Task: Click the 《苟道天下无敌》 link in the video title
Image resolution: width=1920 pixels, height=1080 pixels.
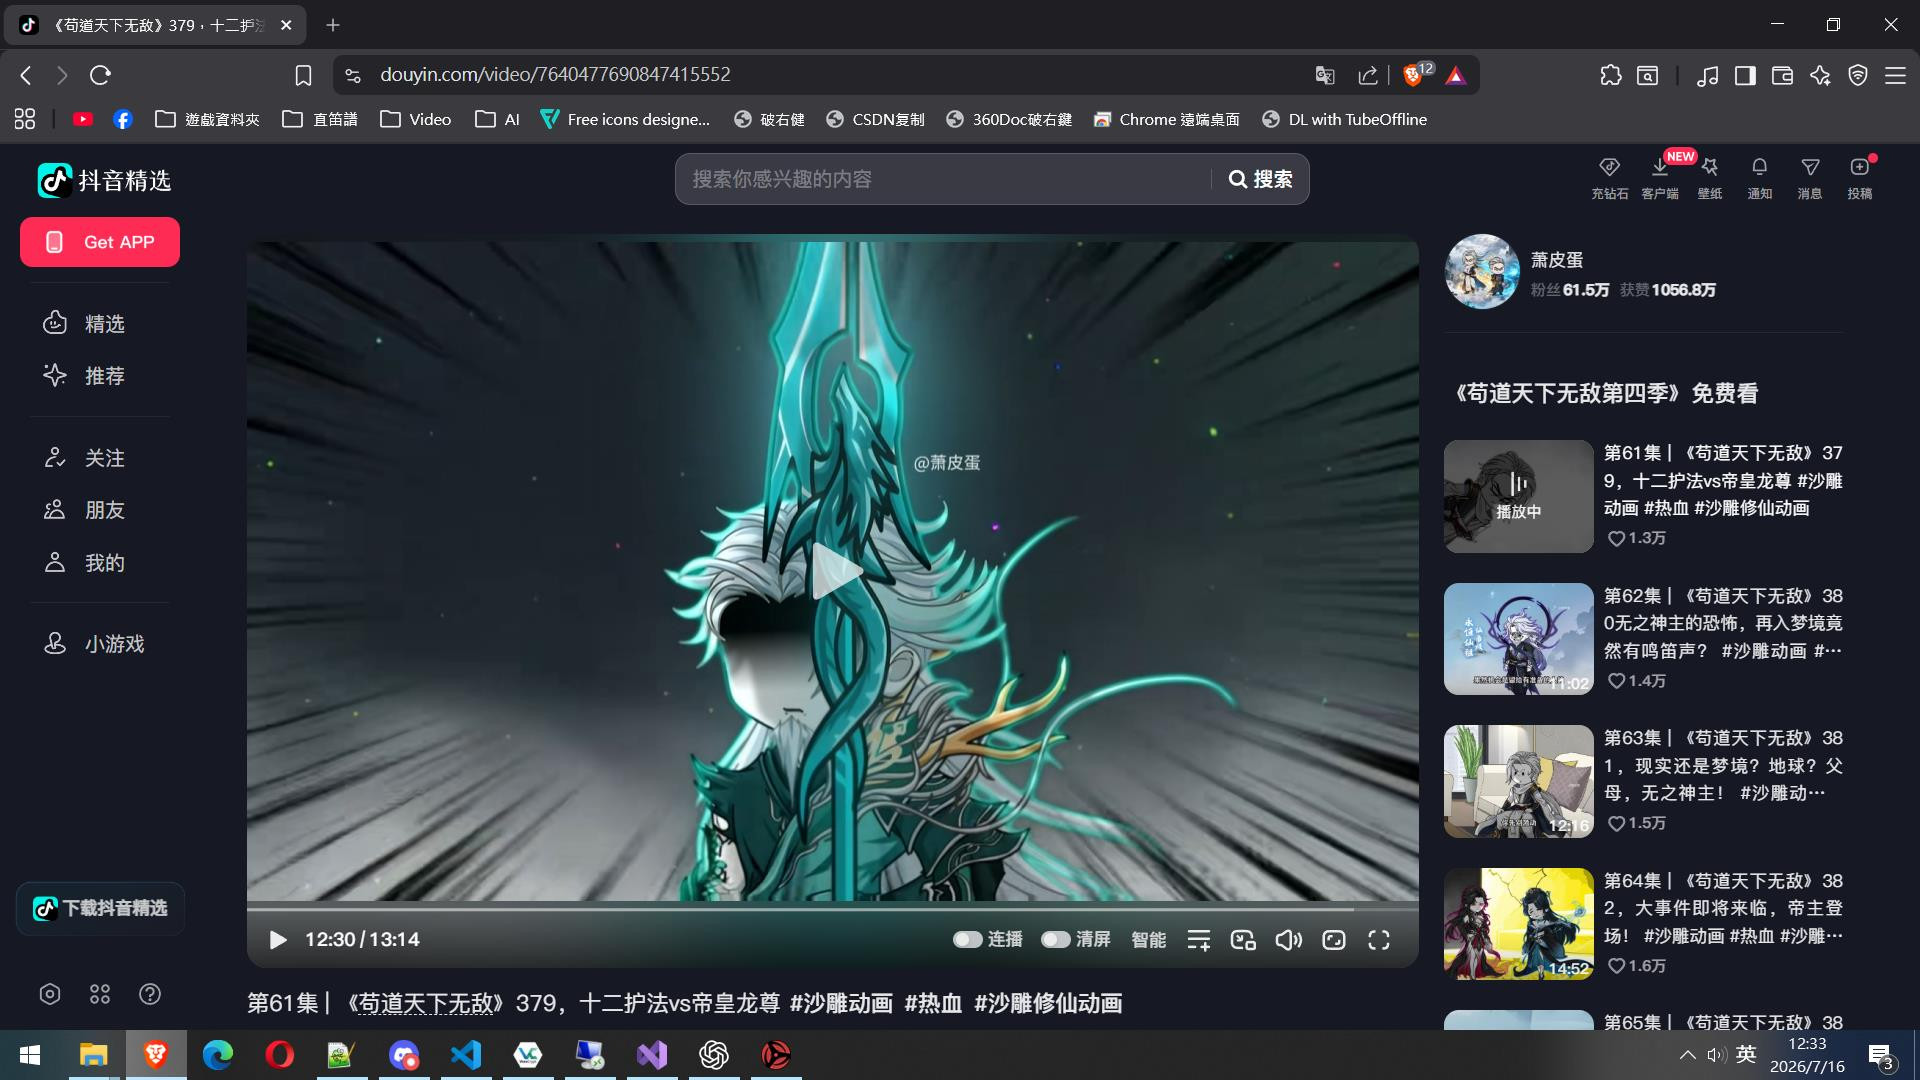Action: click(426, 1003)
